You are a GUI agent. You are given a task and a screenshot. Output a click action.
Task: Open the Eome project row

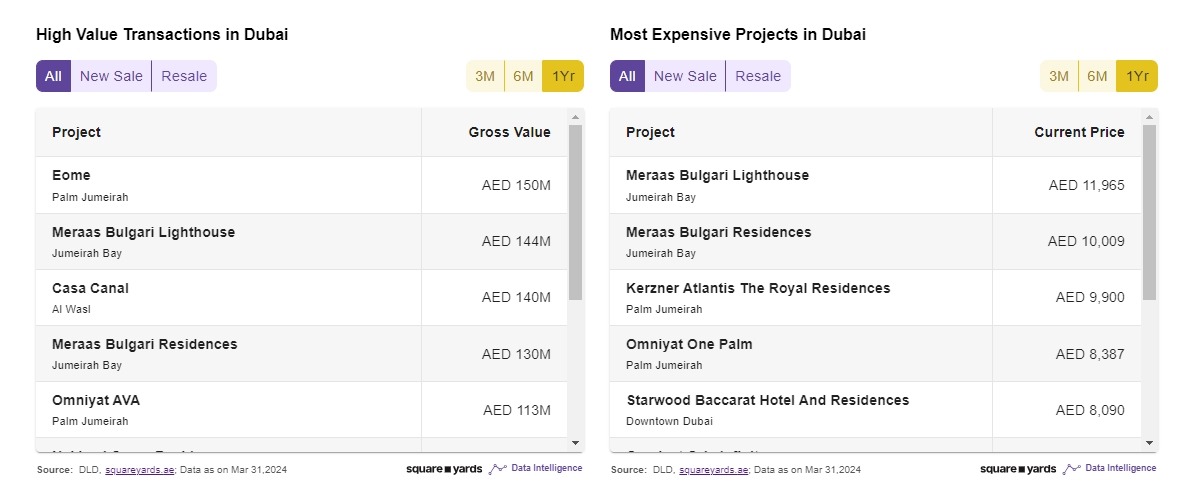pos(302,185)
